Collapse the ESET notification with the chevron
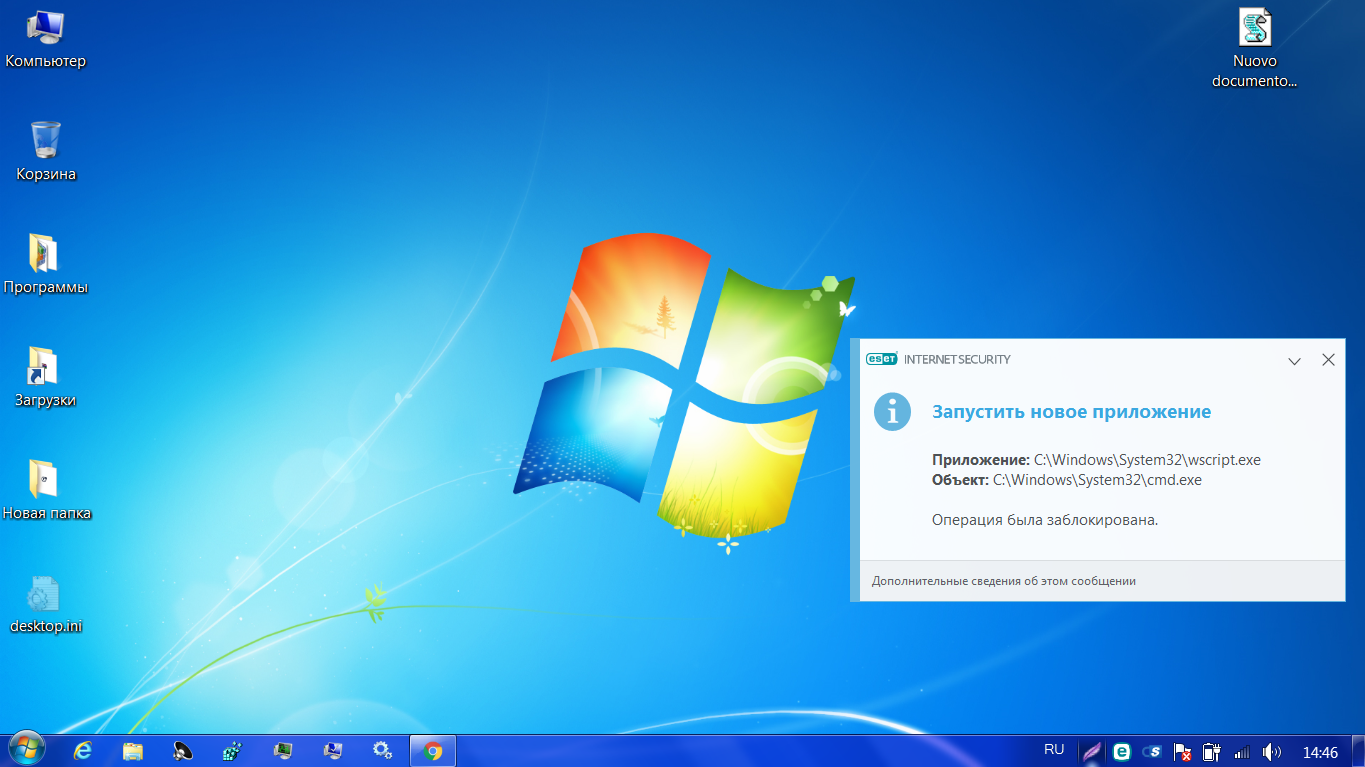Image resolution: width=1365 pixels, height=767 pixels. coord(1294,360)
